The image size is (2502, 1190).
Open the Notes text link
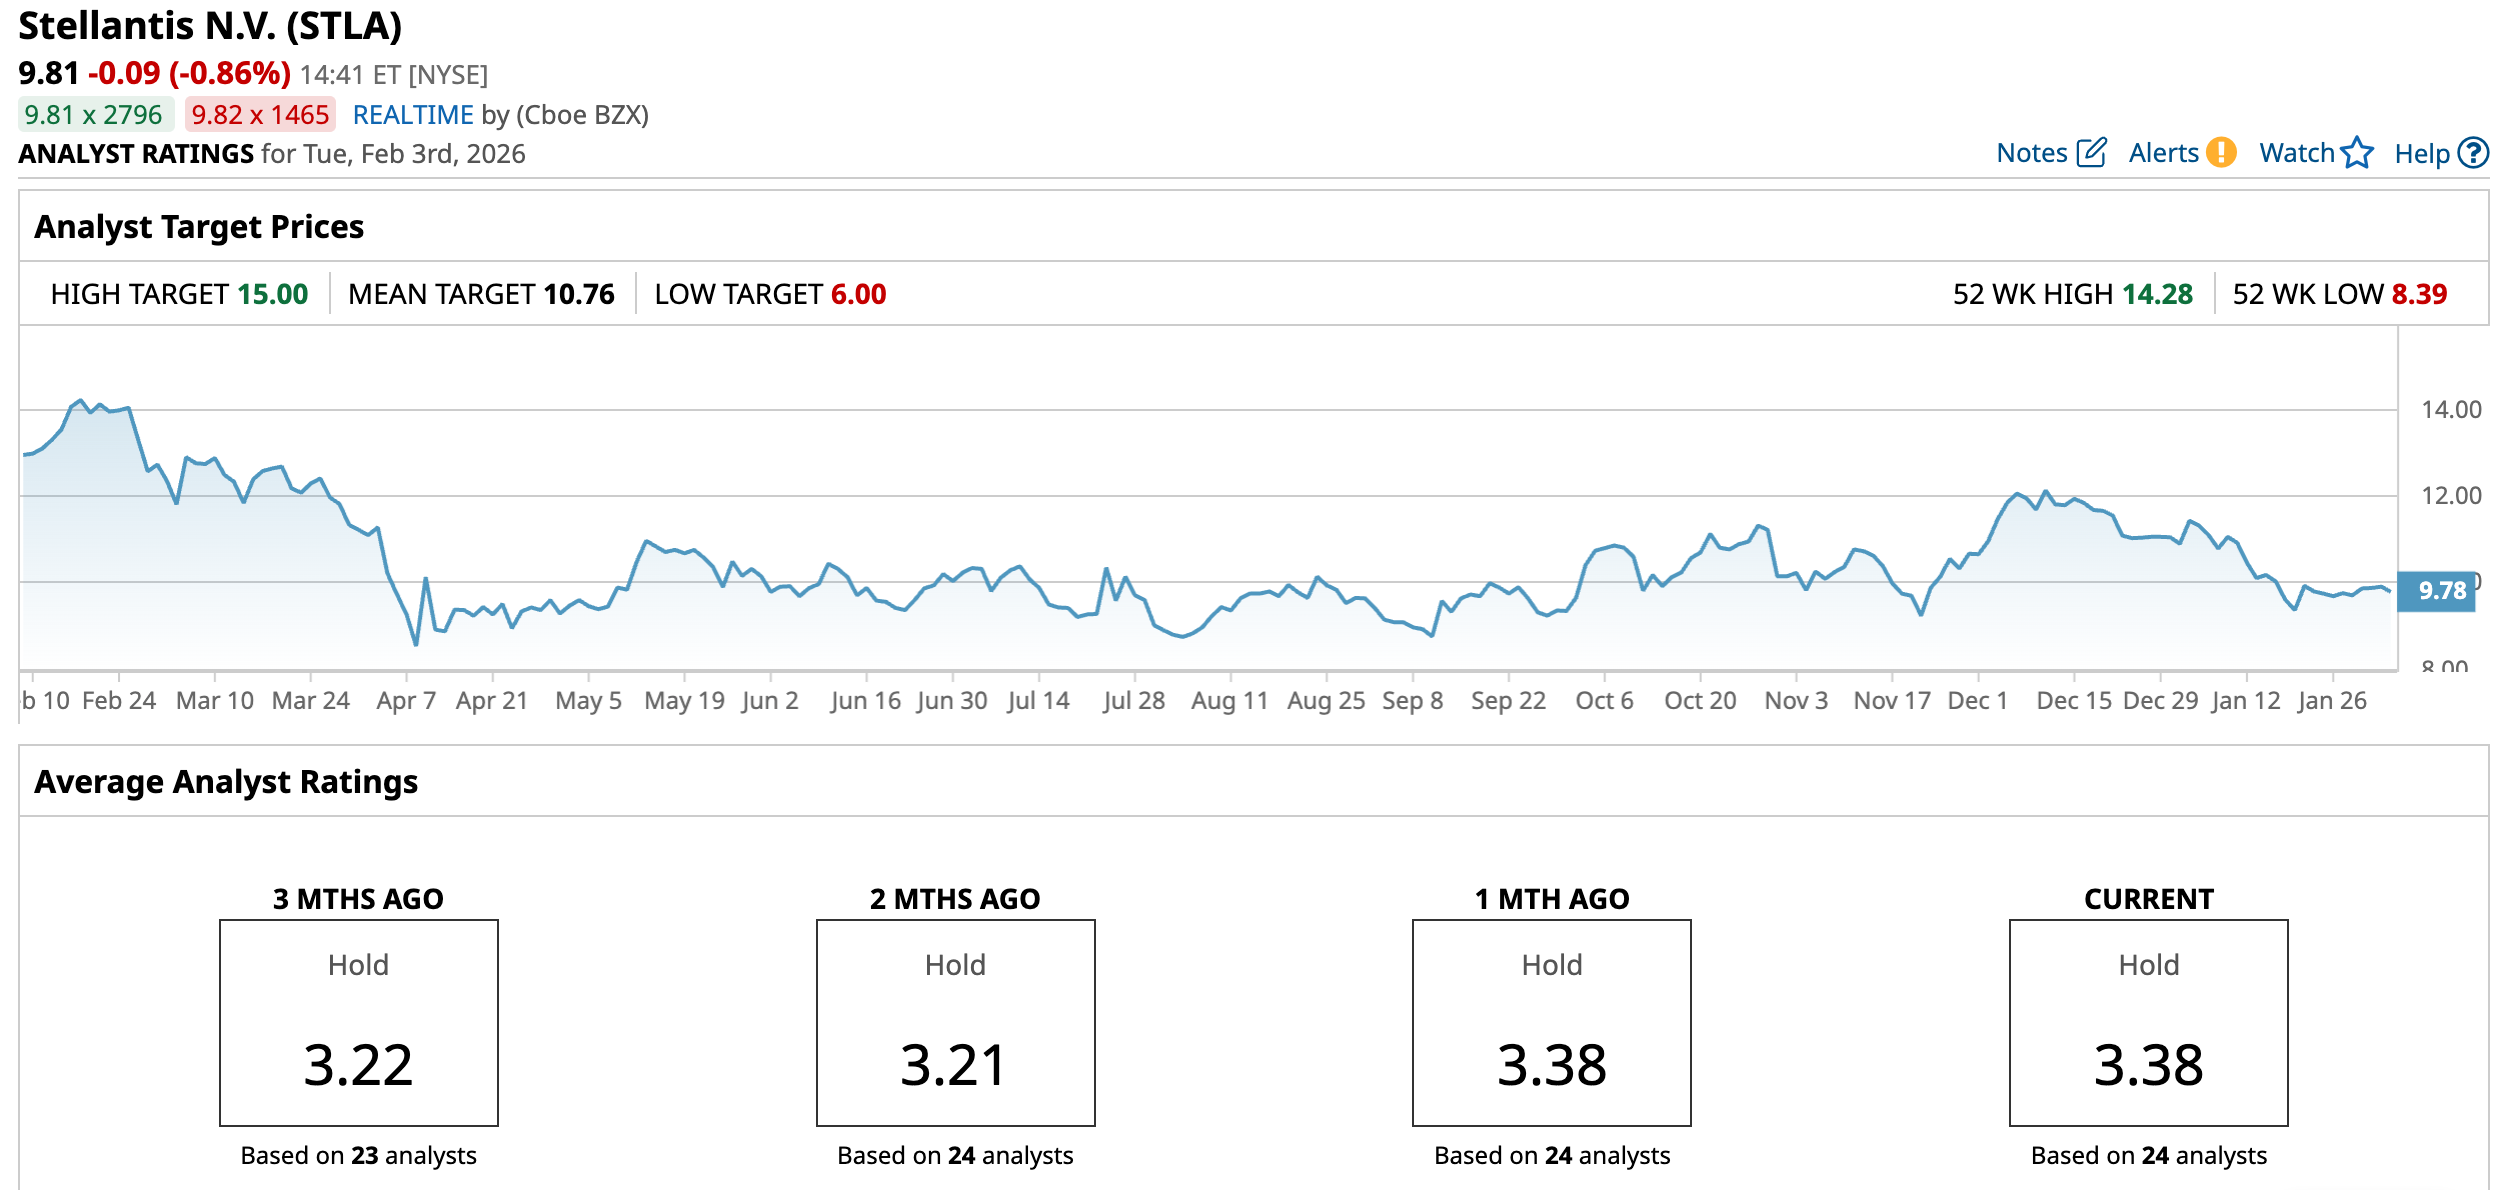(2031, 153)
